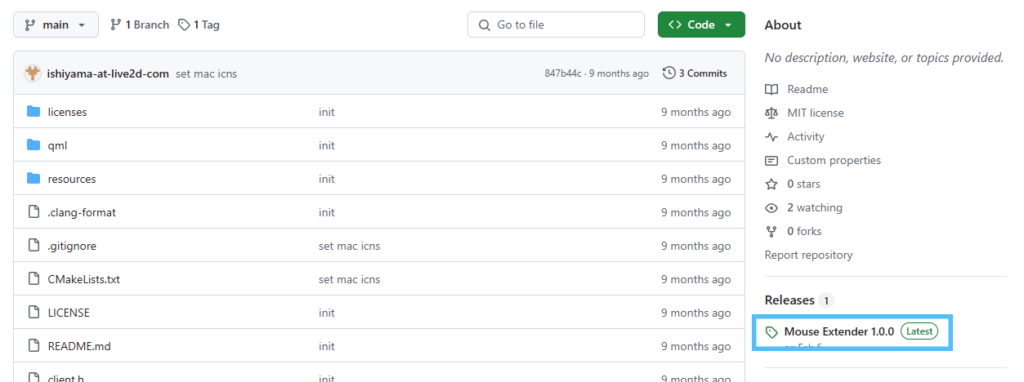Click the tag icon beside Mouse Extender 1.0.0
The image size is (1024, 382).
coord(772,332)
